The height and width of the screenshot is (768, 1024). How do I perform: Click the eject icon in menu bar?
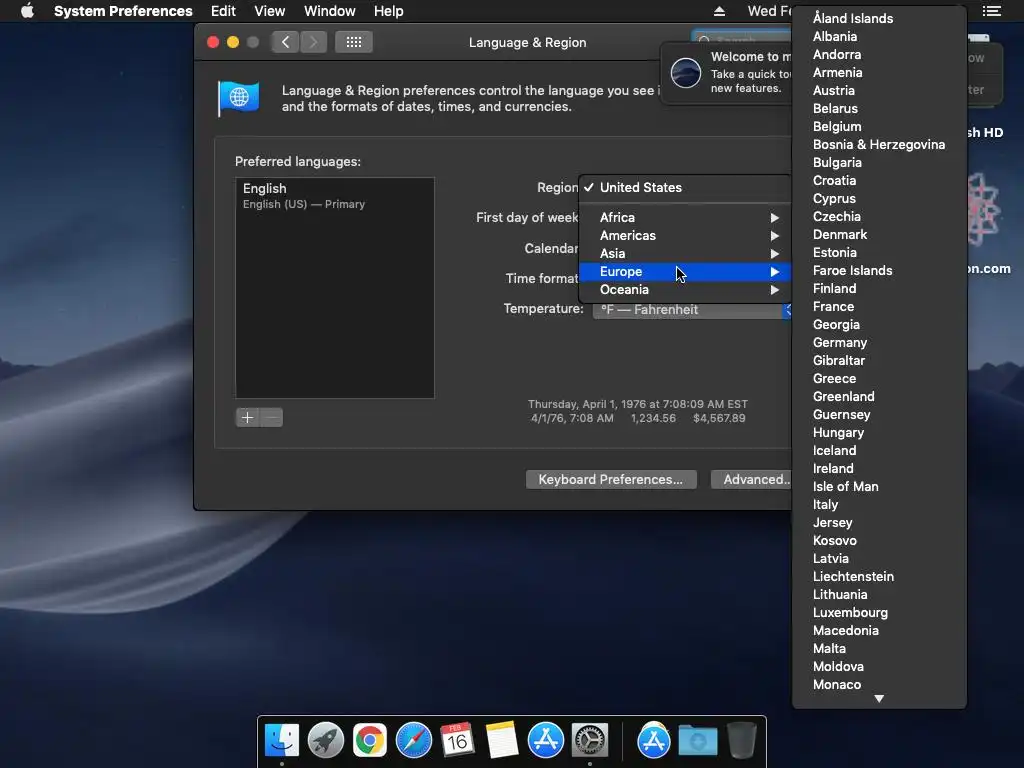(719, 11)
